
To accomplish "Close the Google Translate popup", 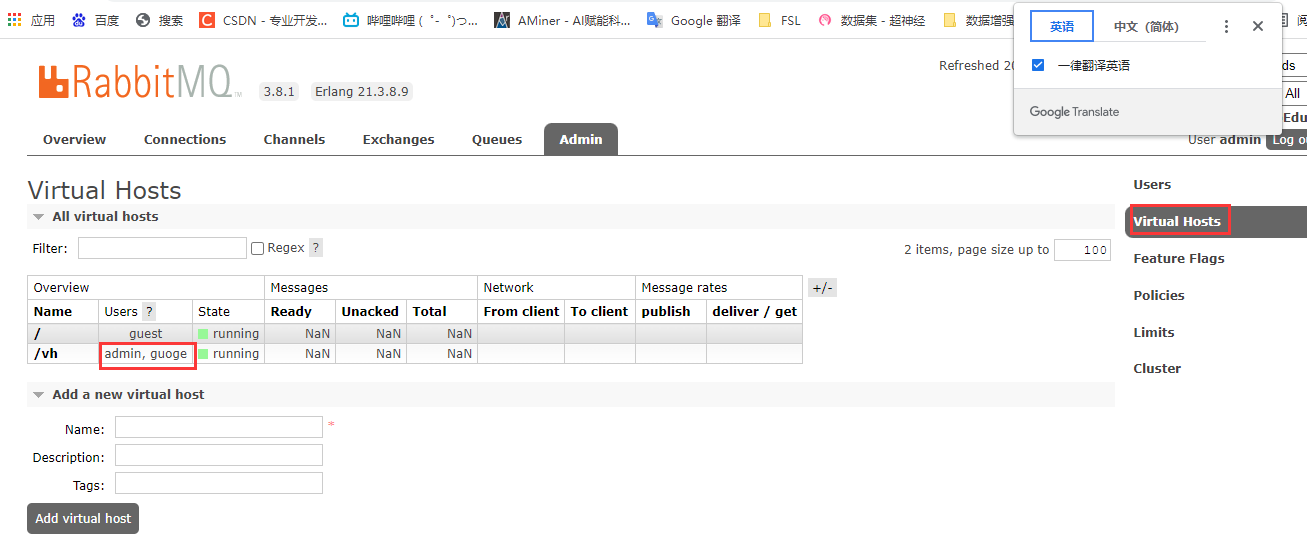I will [x=1258, y=27].
